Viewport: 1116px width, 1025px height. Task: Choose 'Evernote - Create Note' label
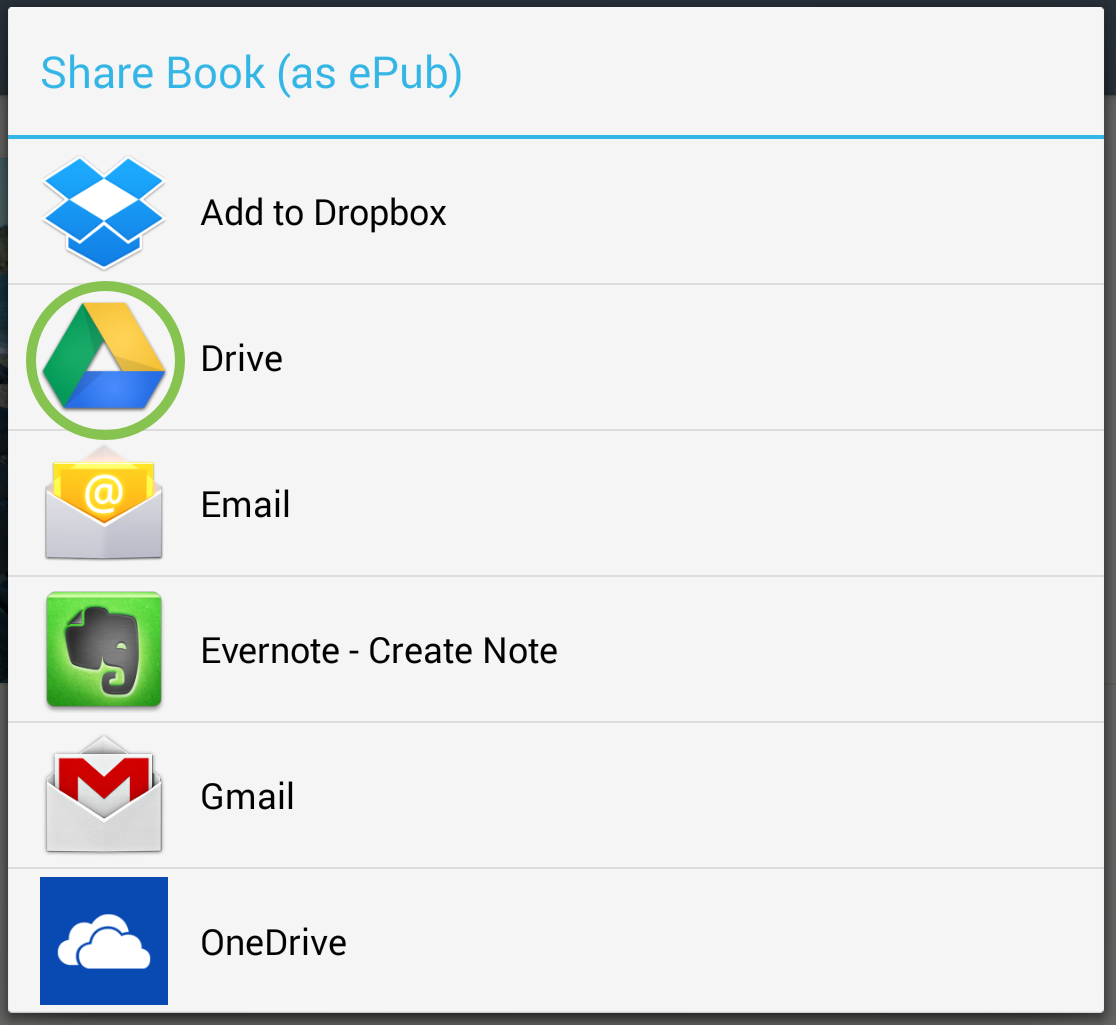click(379, 651)
